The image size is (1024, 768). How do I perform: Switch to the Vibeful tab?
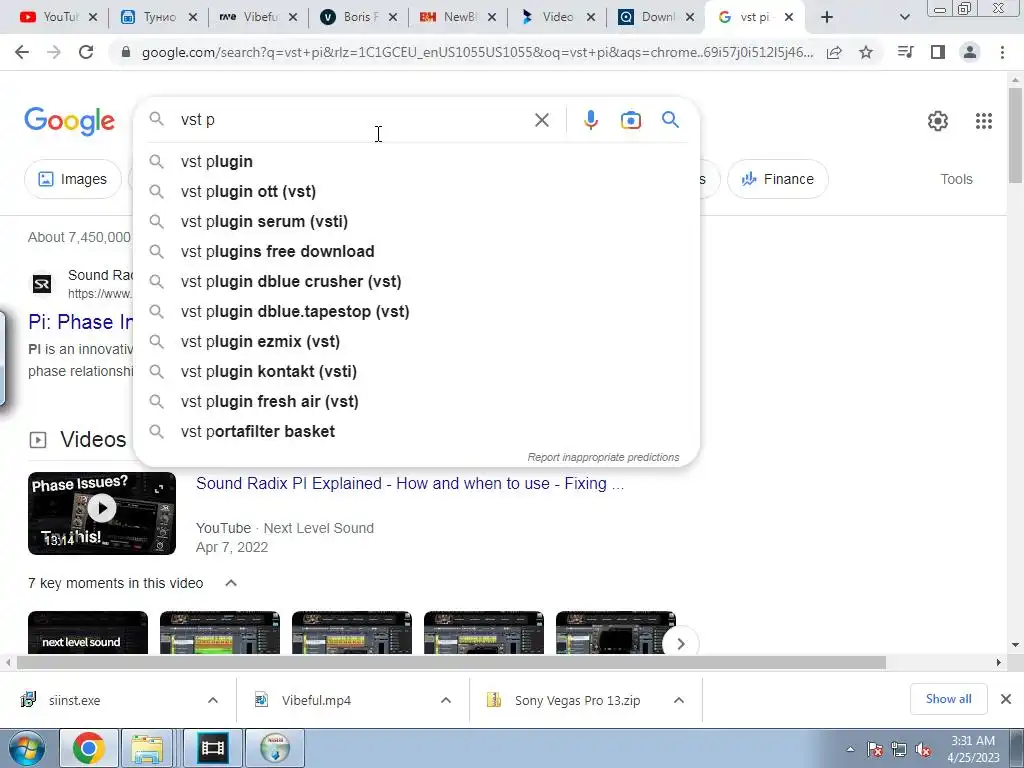coord(259,17)
